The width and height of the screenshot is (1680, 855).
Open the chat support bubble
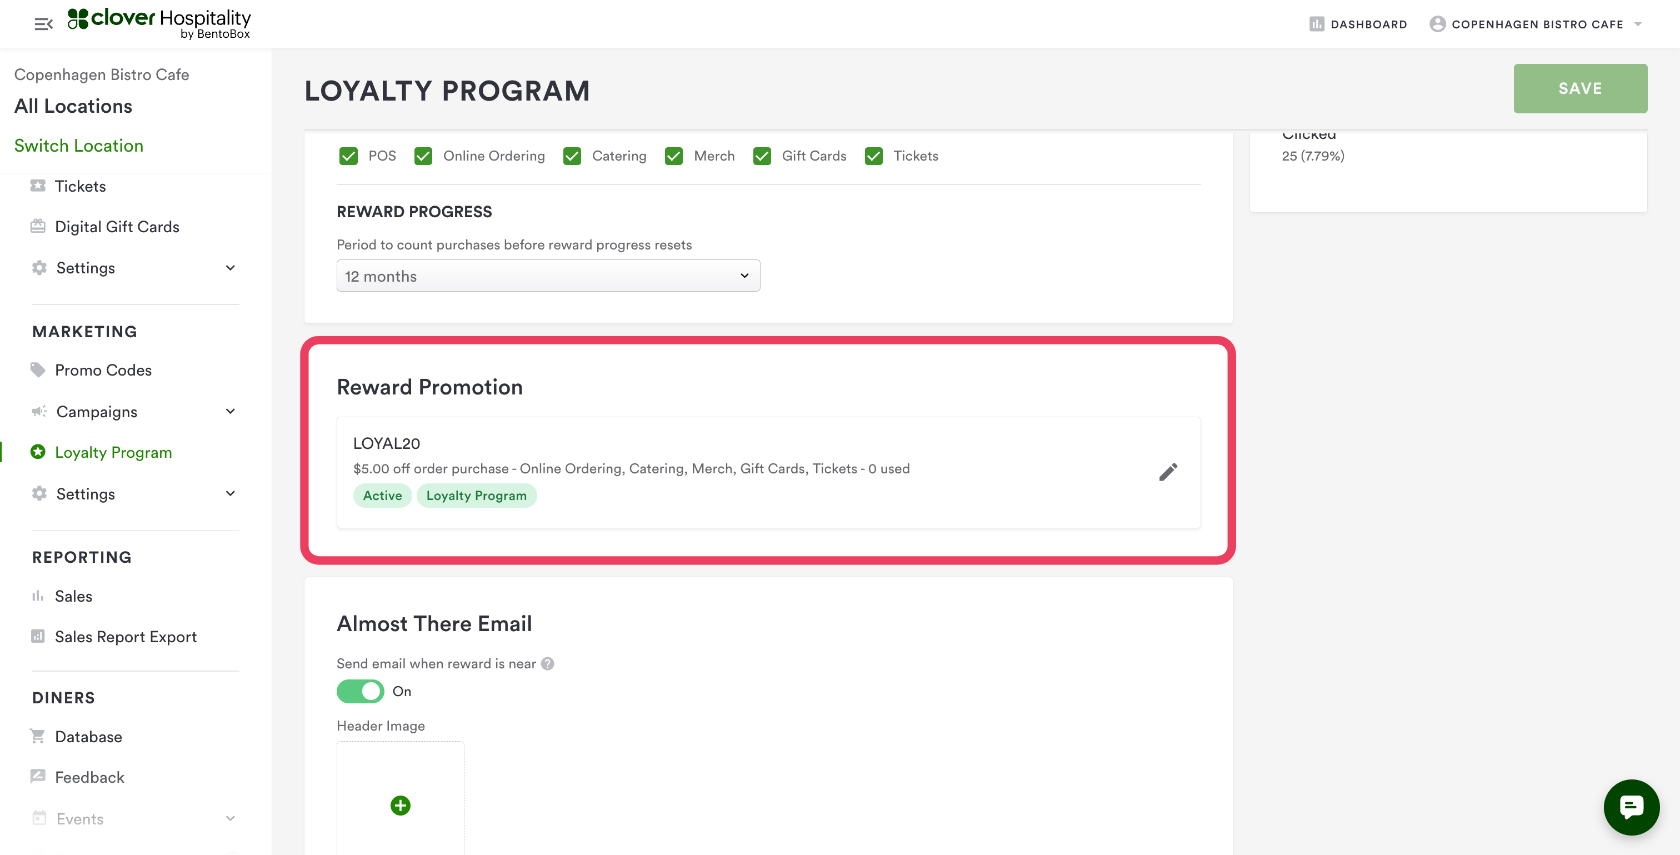[1631, 807]
